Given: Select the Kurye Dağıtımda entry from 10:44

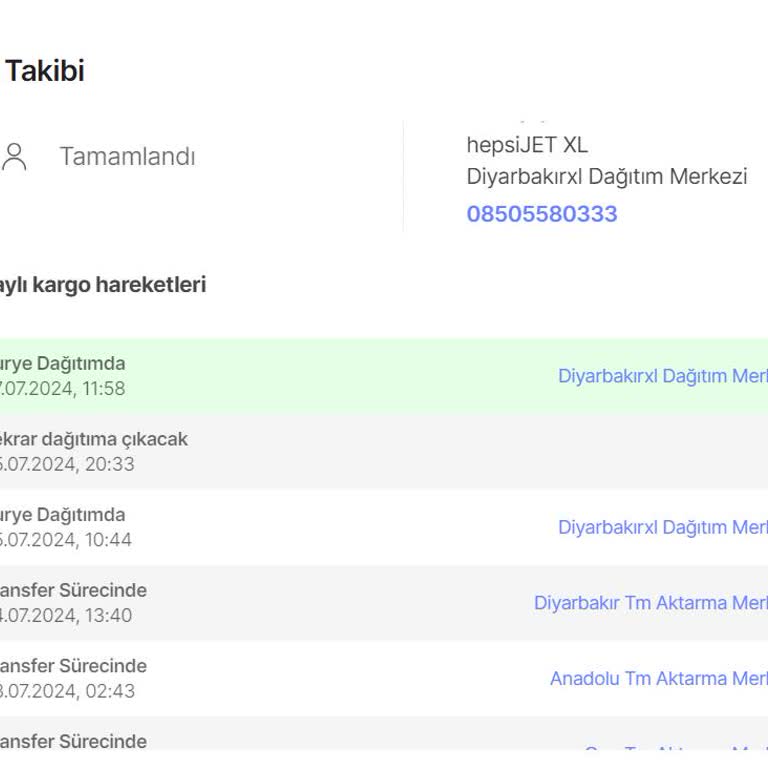Looking at the screenshot, I should tap(62, 515).
